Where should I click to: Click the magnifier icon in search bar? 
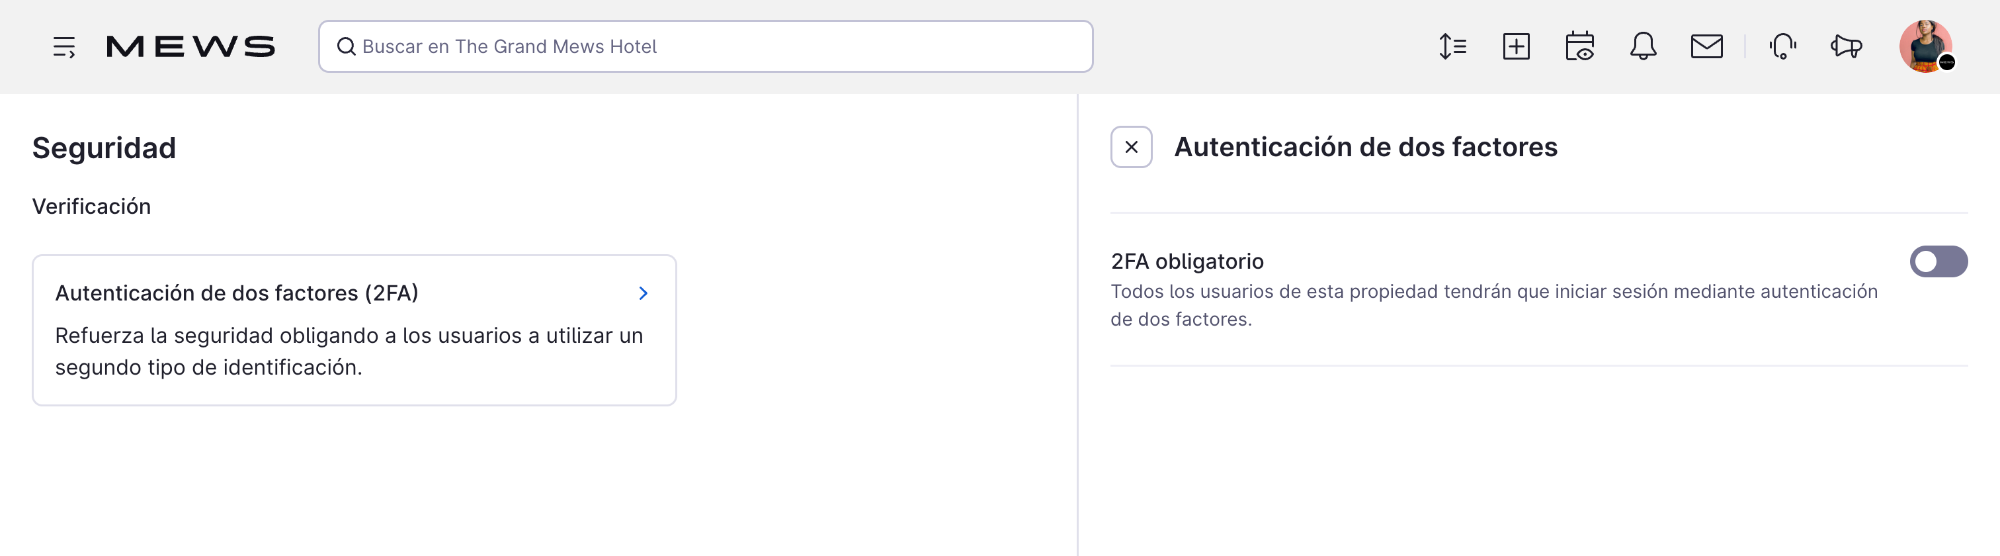pos(346,47)
